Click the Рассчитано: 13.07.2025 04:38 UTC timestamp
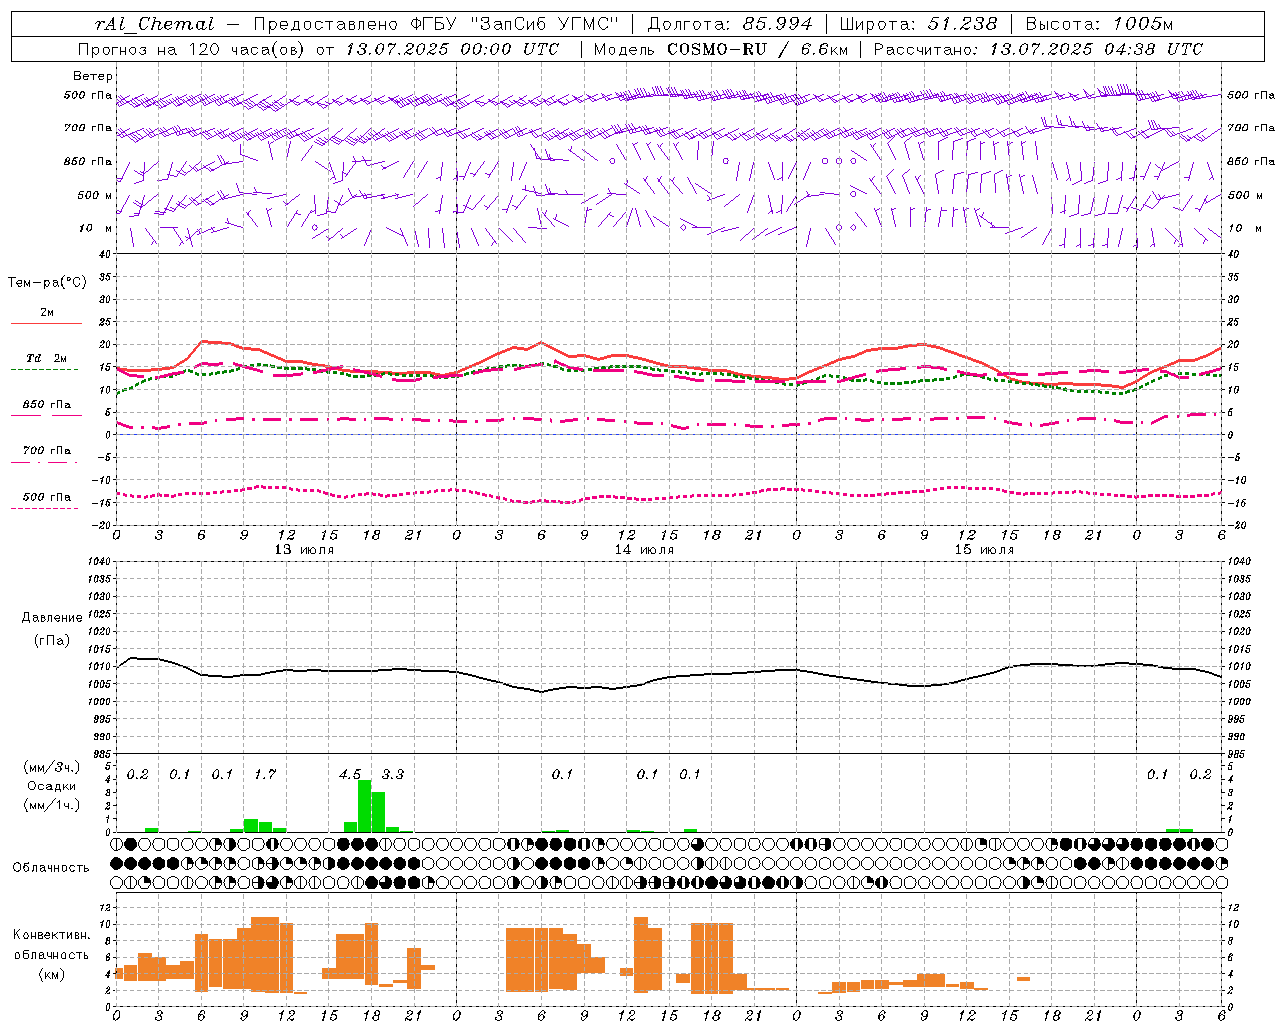1280x1024 pixels. (x=1038, y=49)
